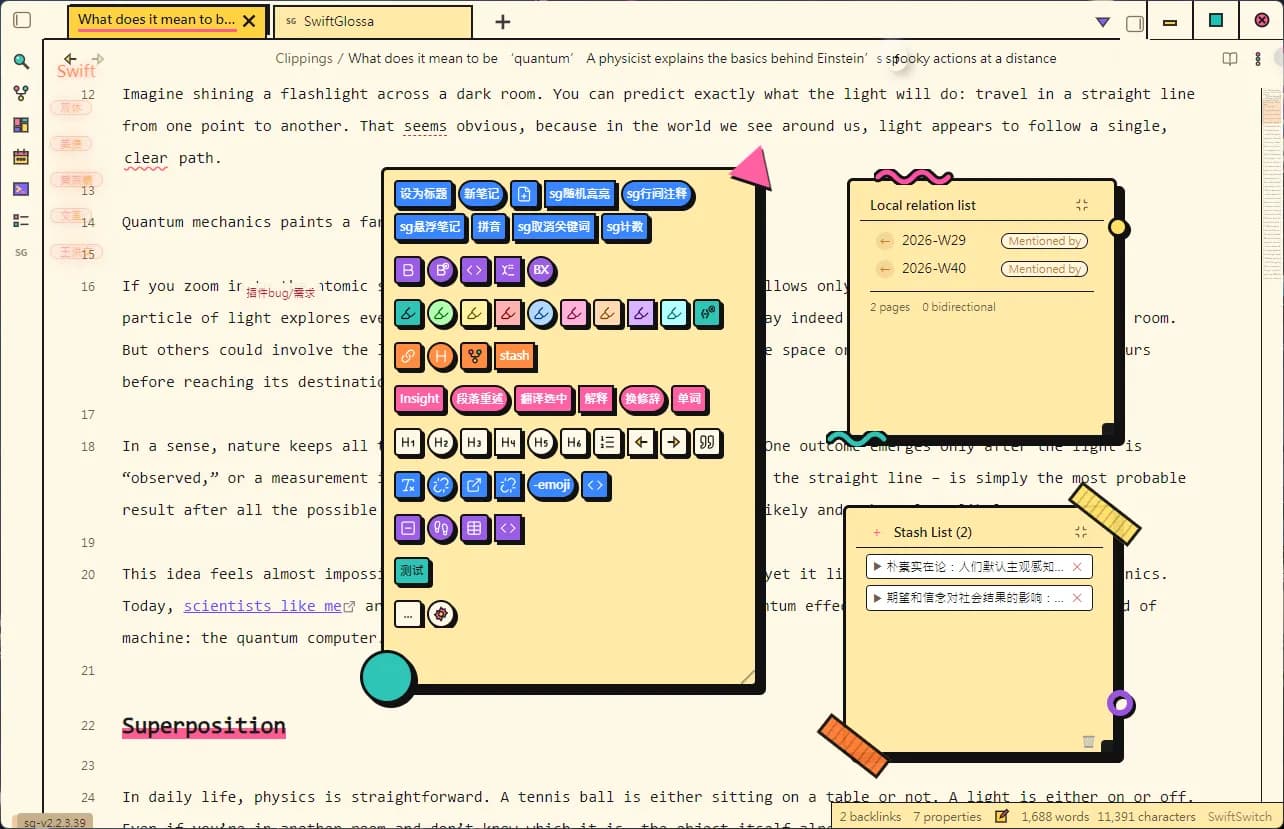Viewport: 1284px width, 829px height.
Task: Open the note's three-dot more options menu
Action: 1258,59
